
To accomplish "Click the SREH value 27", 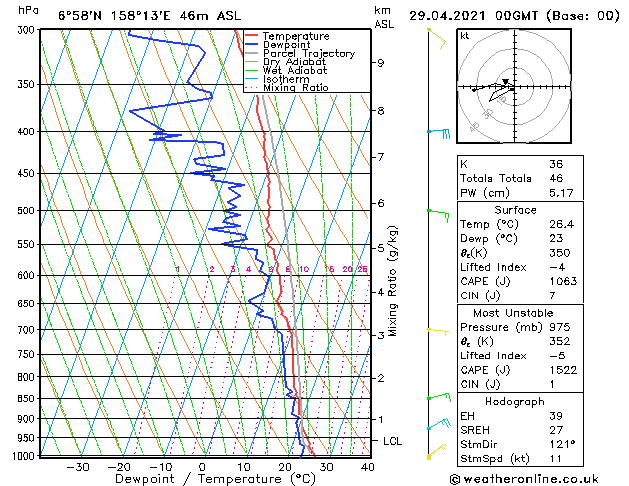I will 556,430.
